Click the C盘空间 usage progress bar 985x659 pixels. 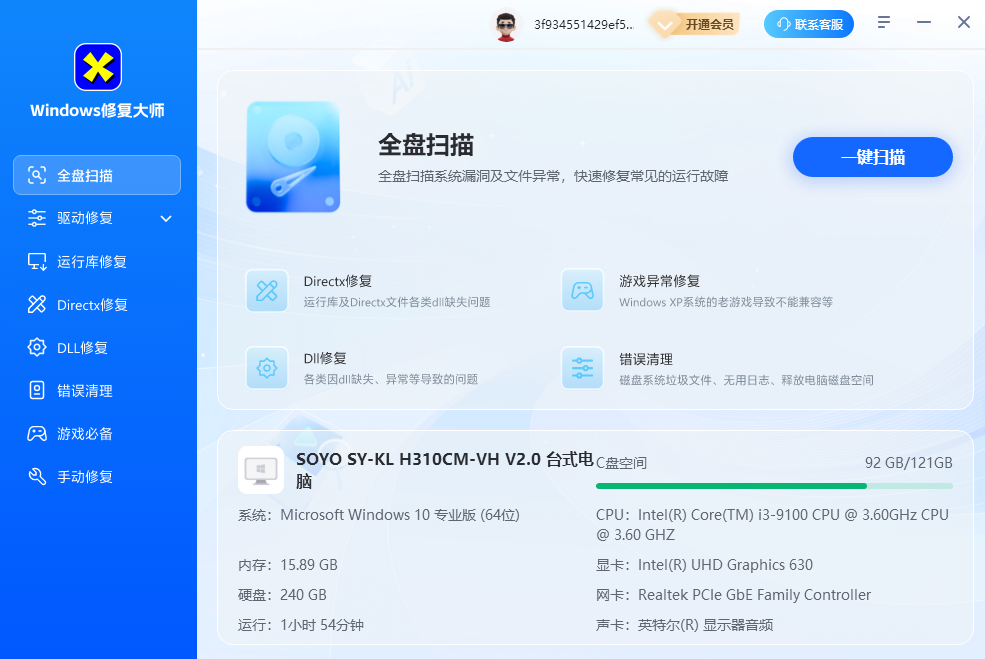click(774, 486)
